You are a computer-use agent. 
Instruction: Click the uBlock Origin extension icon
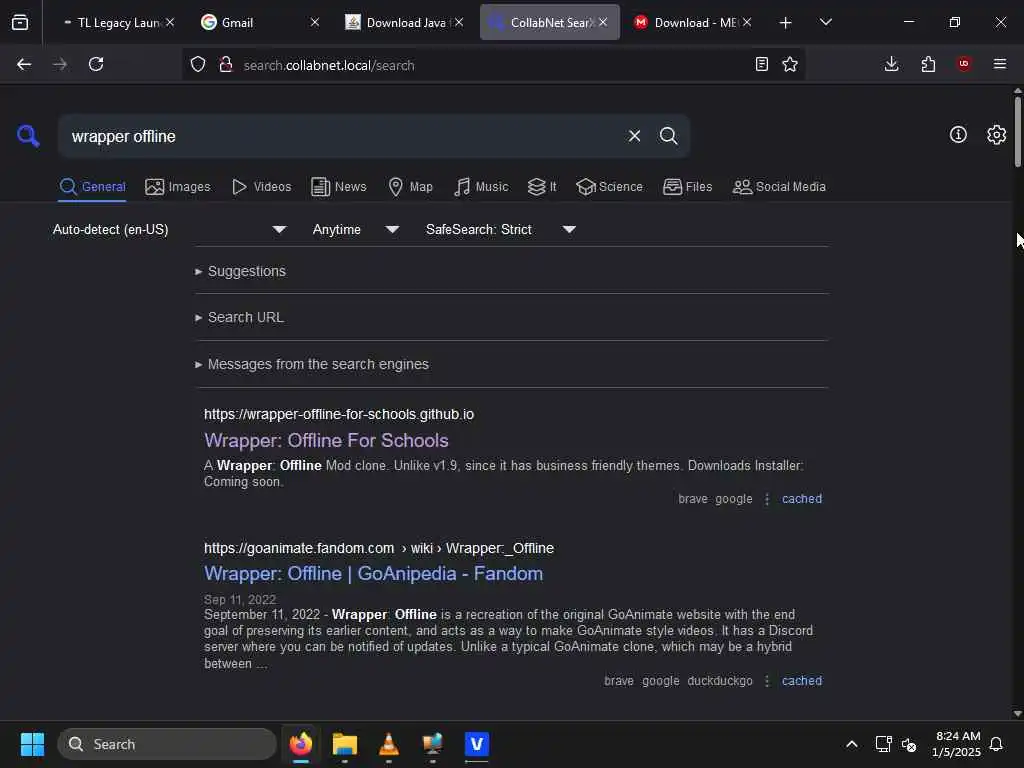[x=964, y=63]
